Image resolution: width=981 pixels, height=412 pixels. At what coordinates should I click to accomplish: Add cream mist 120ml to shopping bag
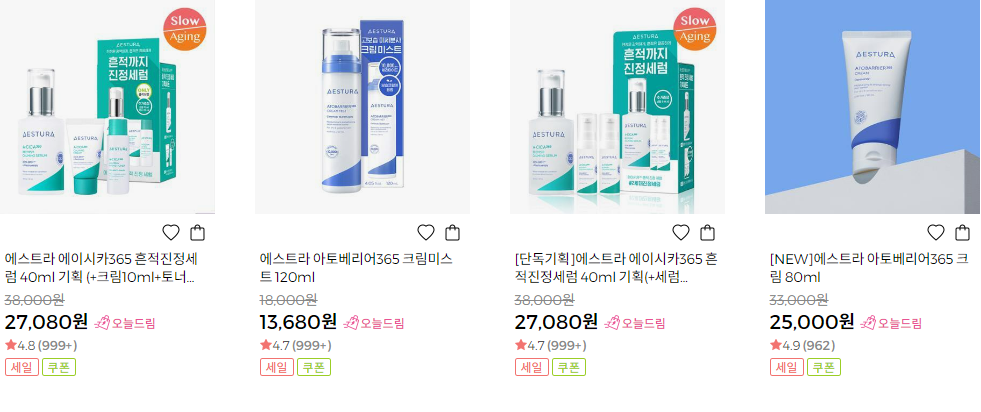click(452, 233)
